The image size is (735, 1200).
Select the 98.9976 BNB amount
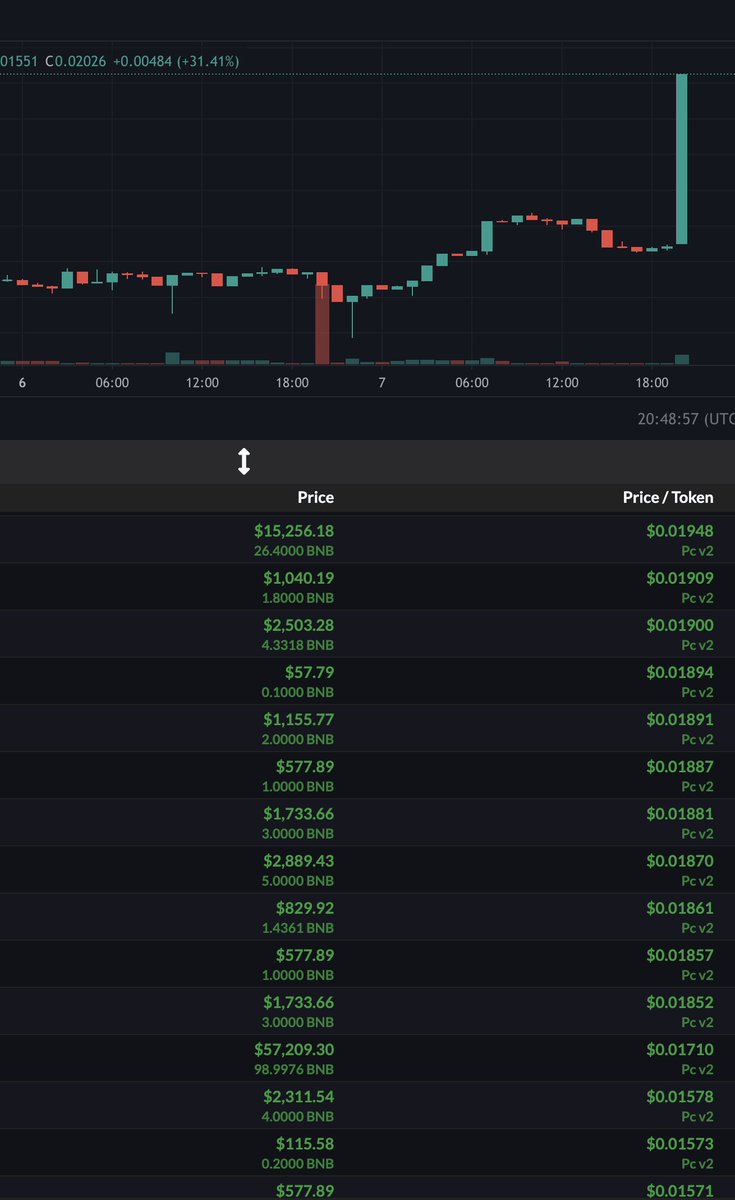(295, 1069)
